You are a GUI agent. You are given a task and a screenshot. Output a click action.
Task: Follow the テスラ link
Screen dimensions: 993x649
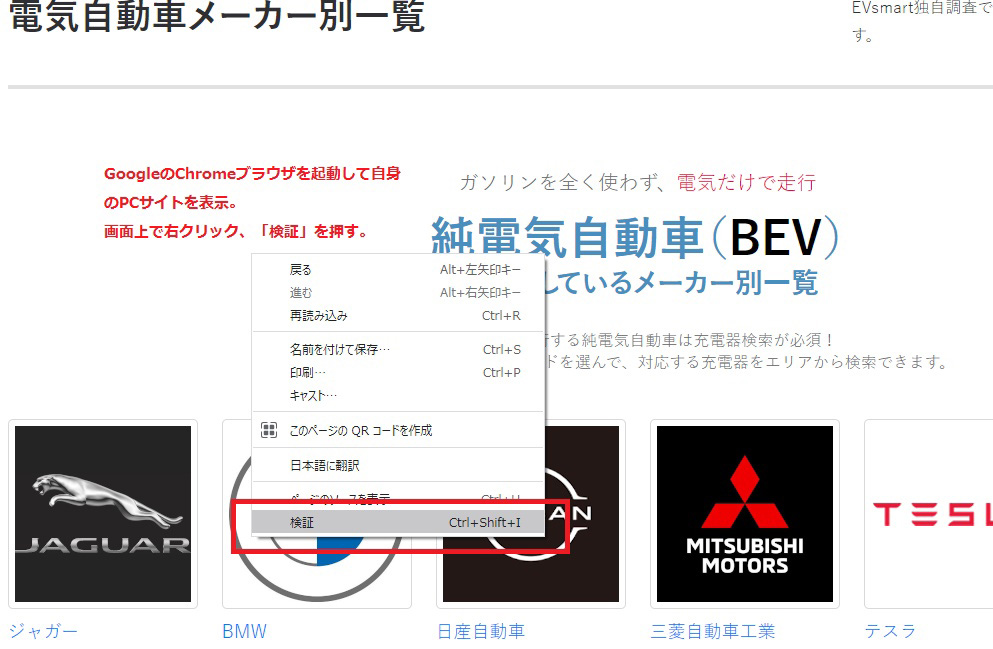(890, 631)
